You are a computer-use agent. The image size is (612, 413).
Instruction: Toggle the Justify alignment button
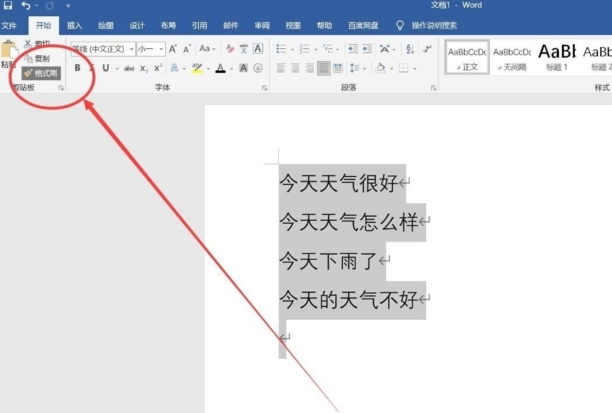coord(324,68)
